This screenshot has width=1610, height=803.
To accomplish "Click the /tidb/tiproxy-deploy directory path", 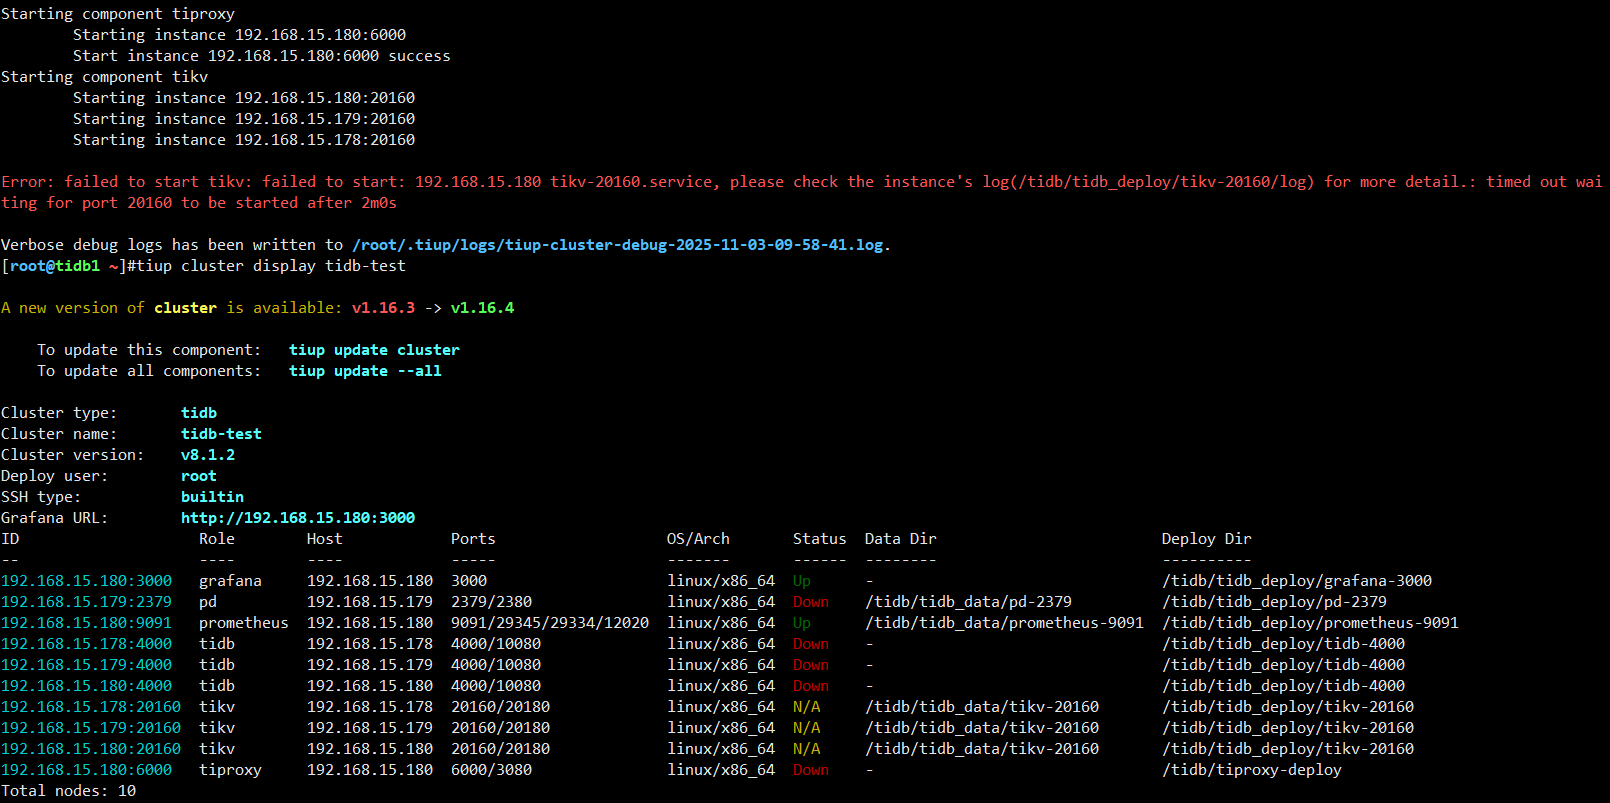I will (x=1251, y=770).
